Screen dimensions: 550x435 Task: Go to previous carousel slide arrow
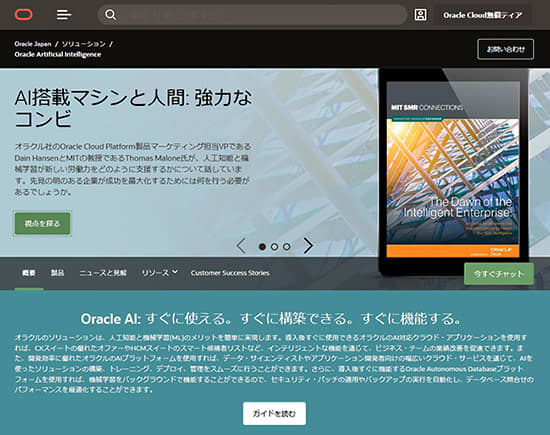click(241, 246)
